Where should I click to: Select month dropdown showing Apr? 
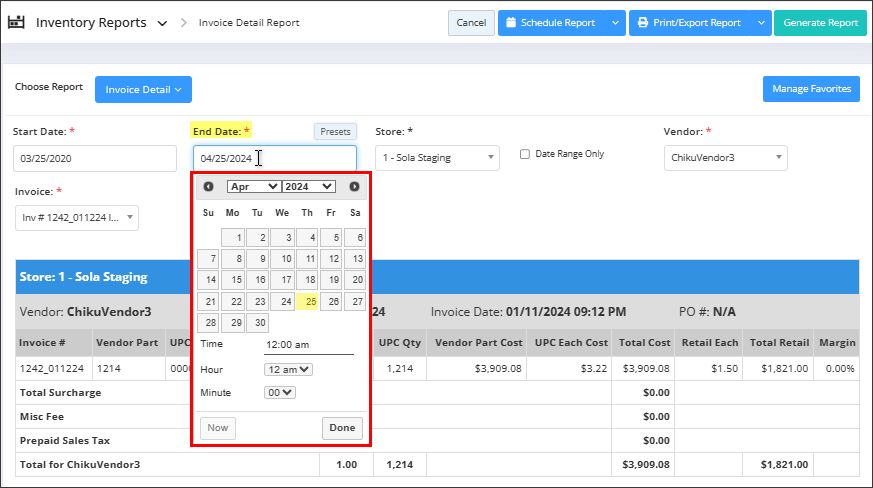pyautogui.click(x=253, y=186)
